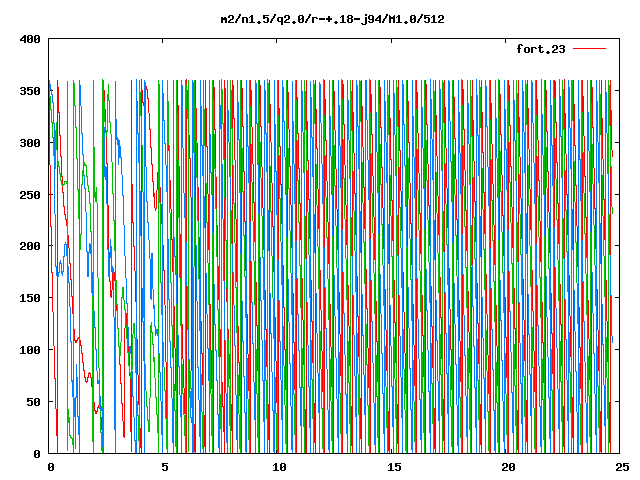
Task: Click the y-axis label 0
Action: pos(37,453)
